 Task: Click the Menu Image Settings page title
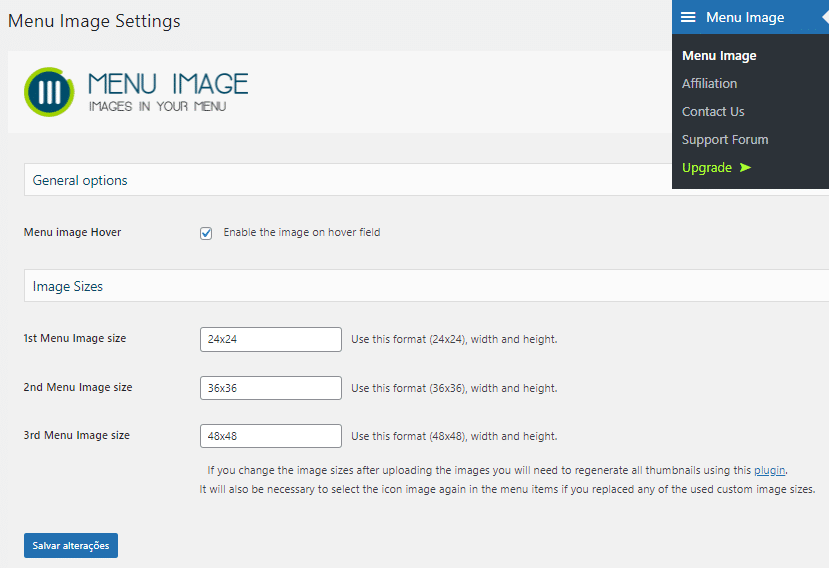tap(94, 21)
